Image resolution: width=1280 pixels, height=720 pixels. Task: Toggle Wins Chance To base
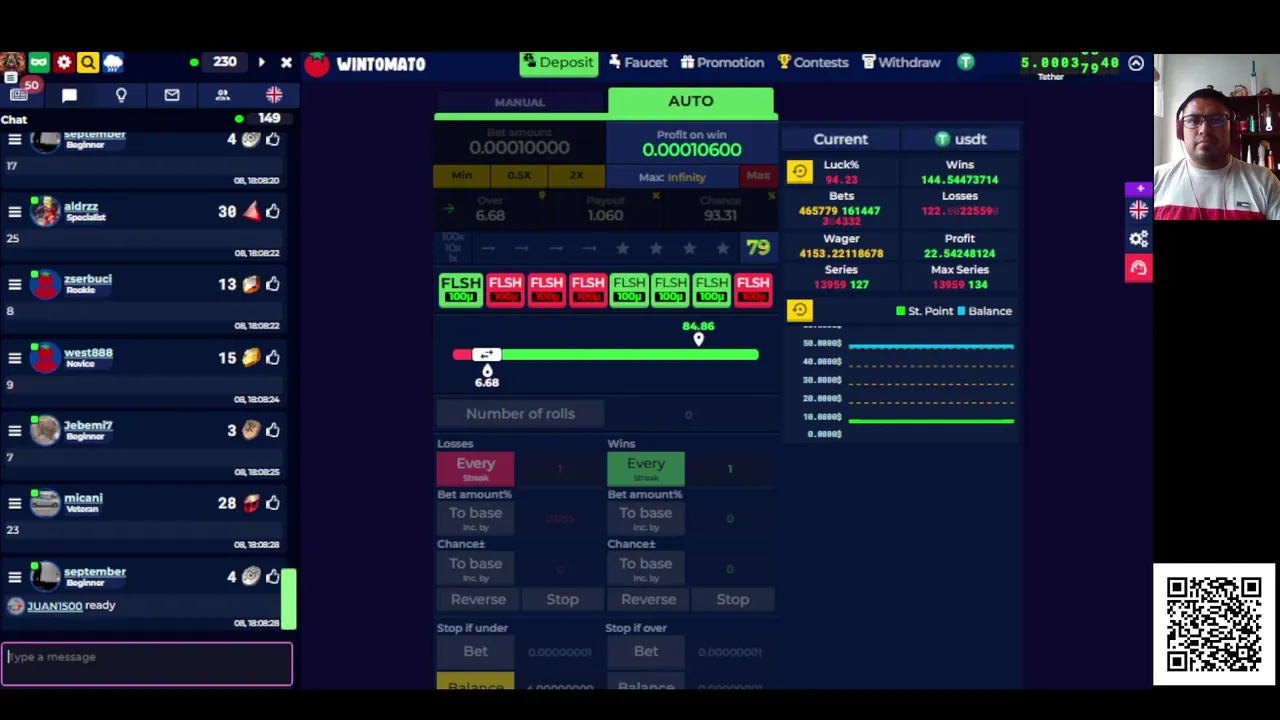[x=645, y=567]
